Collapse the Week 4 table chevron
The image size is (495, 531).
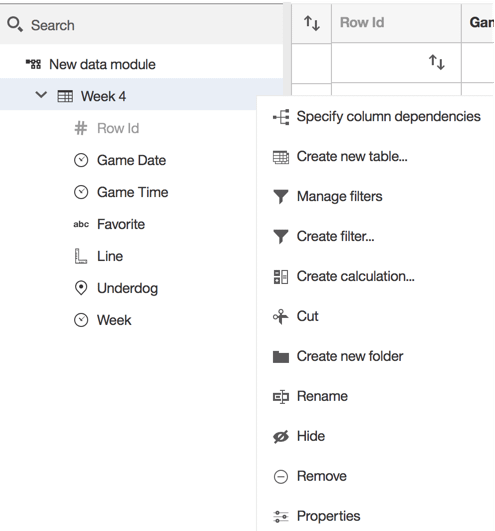41,95
